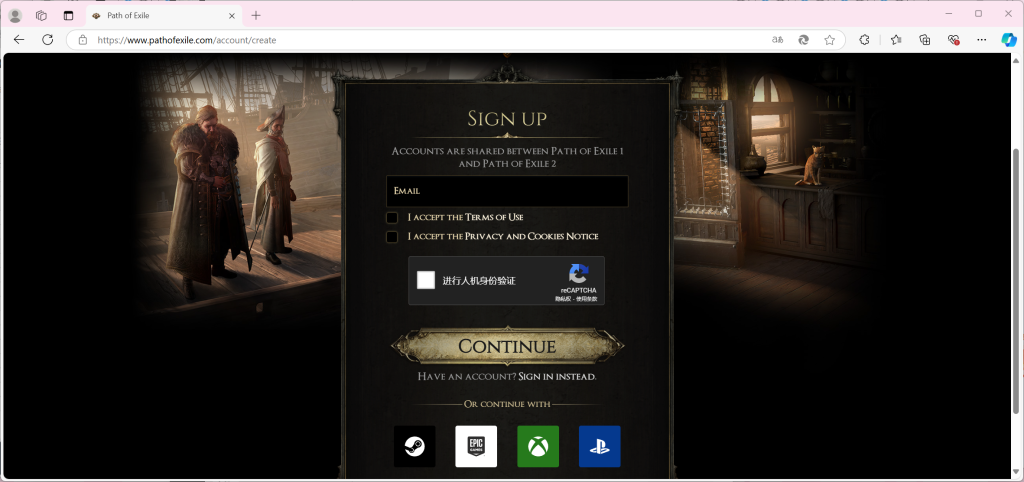Image resolution: width=1024 pixels, height=482 pixels.
Task: Check the accept Privacy and Cookies box
Action: click(x=392, y=236)
